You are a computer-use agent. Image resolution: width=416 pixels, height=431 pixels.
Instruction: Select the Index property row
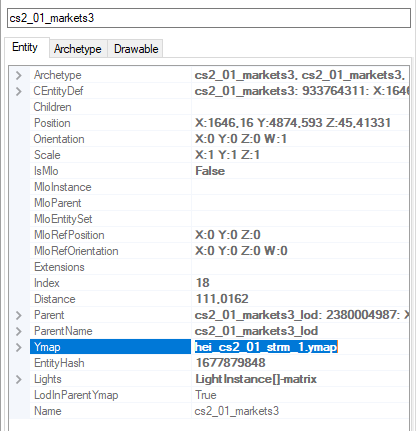[209, 283]
